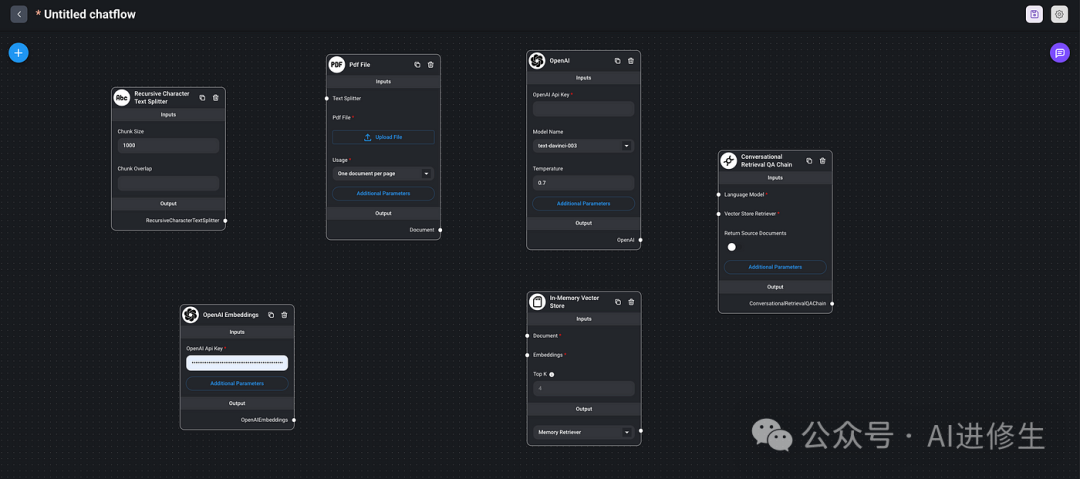Click the Top K input field
This screenshot has height=479, width=1080.
(x=583, y=389)
